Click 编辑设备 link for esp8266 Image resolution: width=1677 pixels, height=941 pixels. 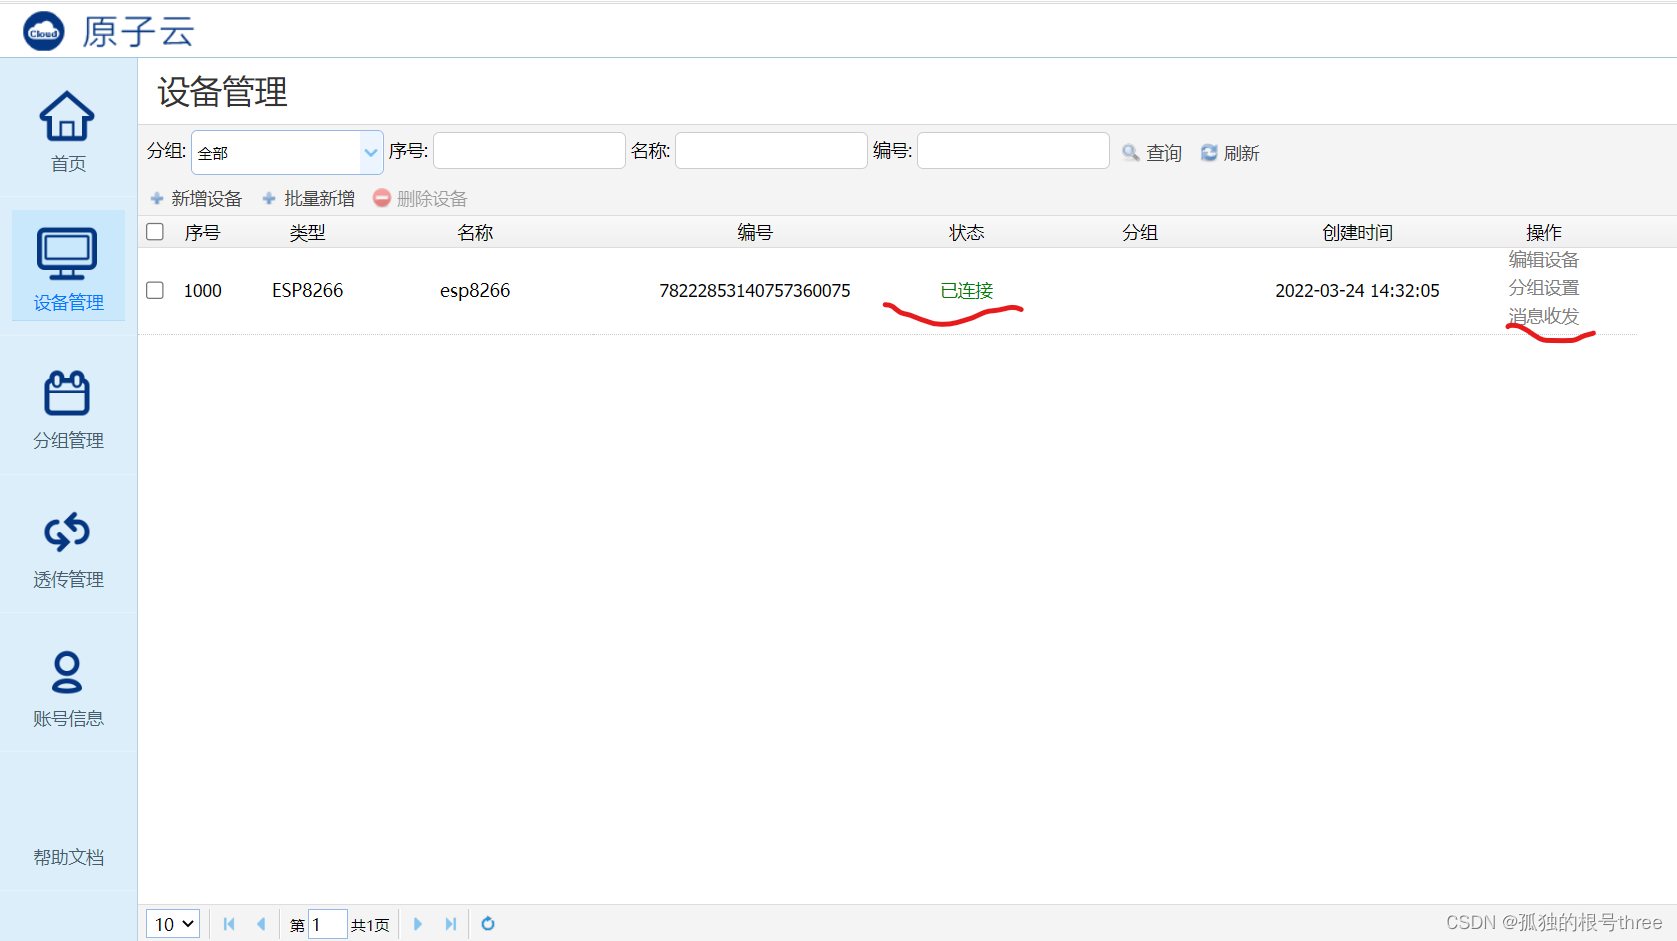1543,260
